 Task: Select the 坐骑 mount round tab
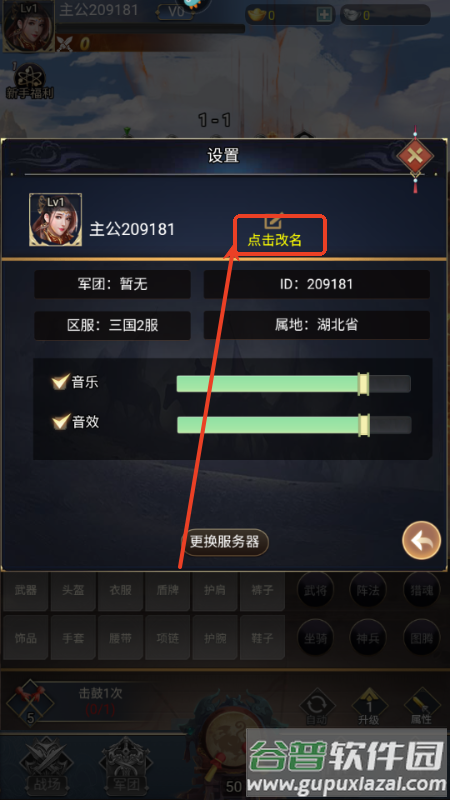[316, 638]
